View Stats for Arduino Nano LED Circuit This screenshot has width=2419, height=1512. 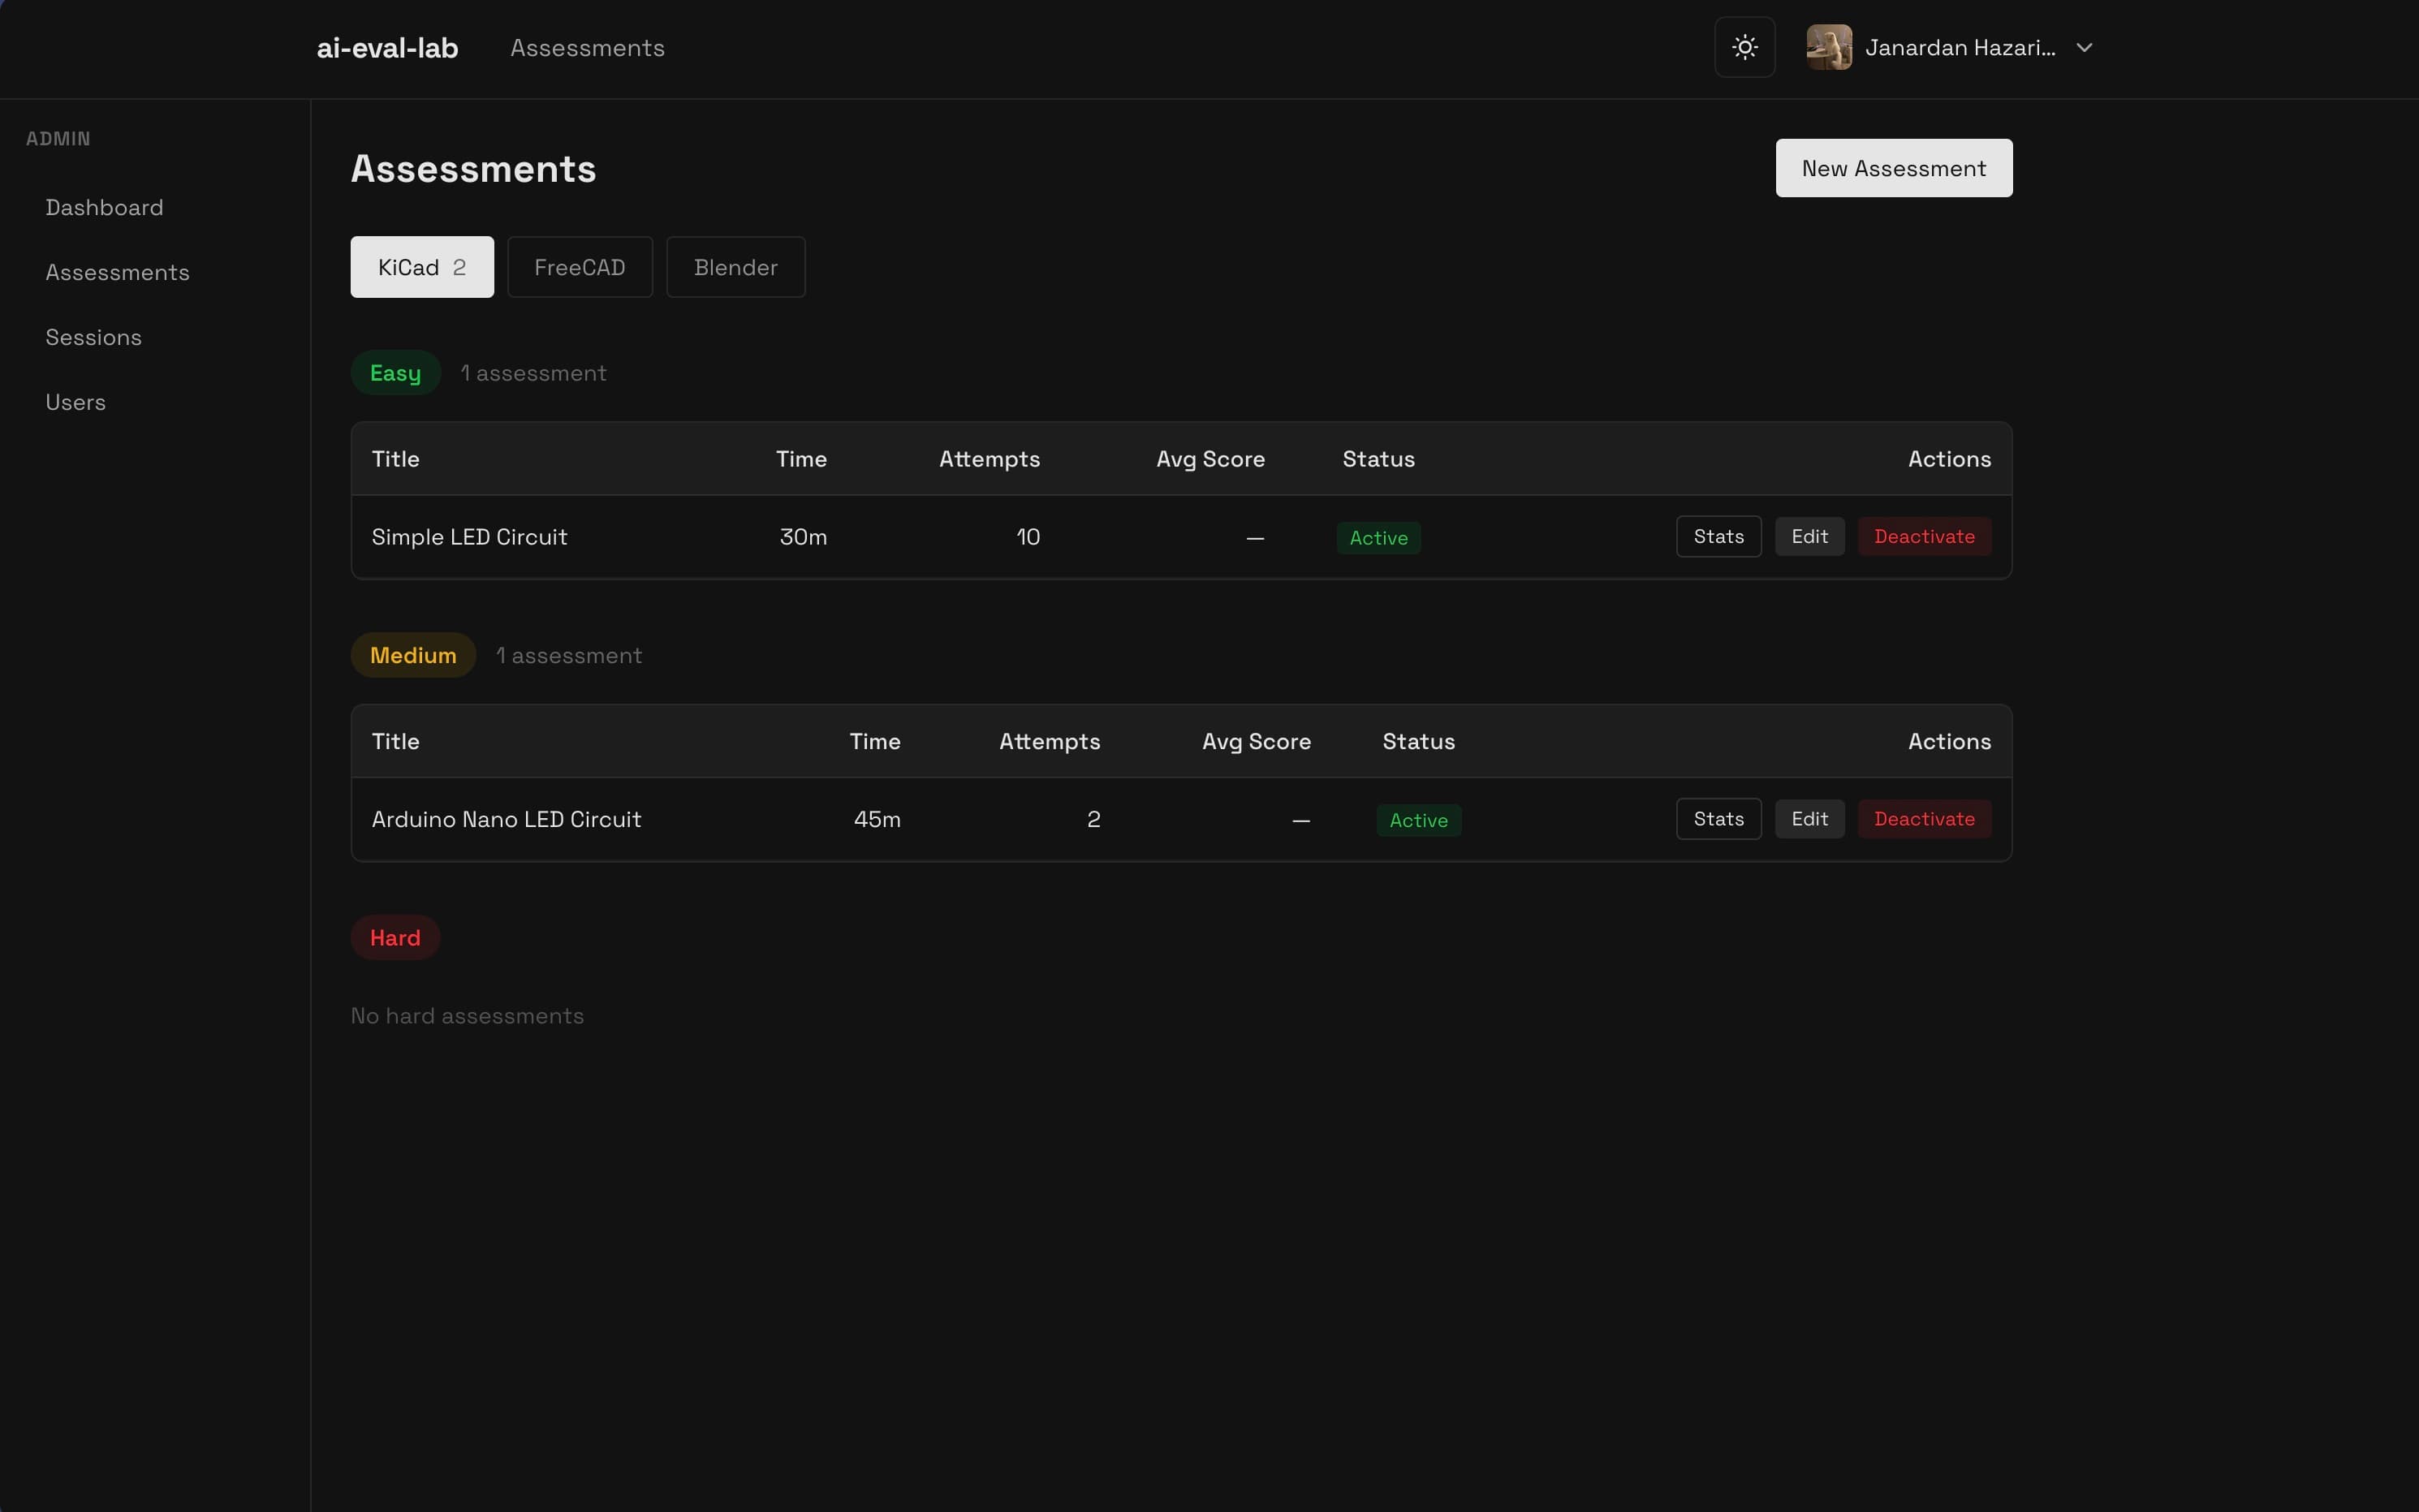[x=1718, y=819]
